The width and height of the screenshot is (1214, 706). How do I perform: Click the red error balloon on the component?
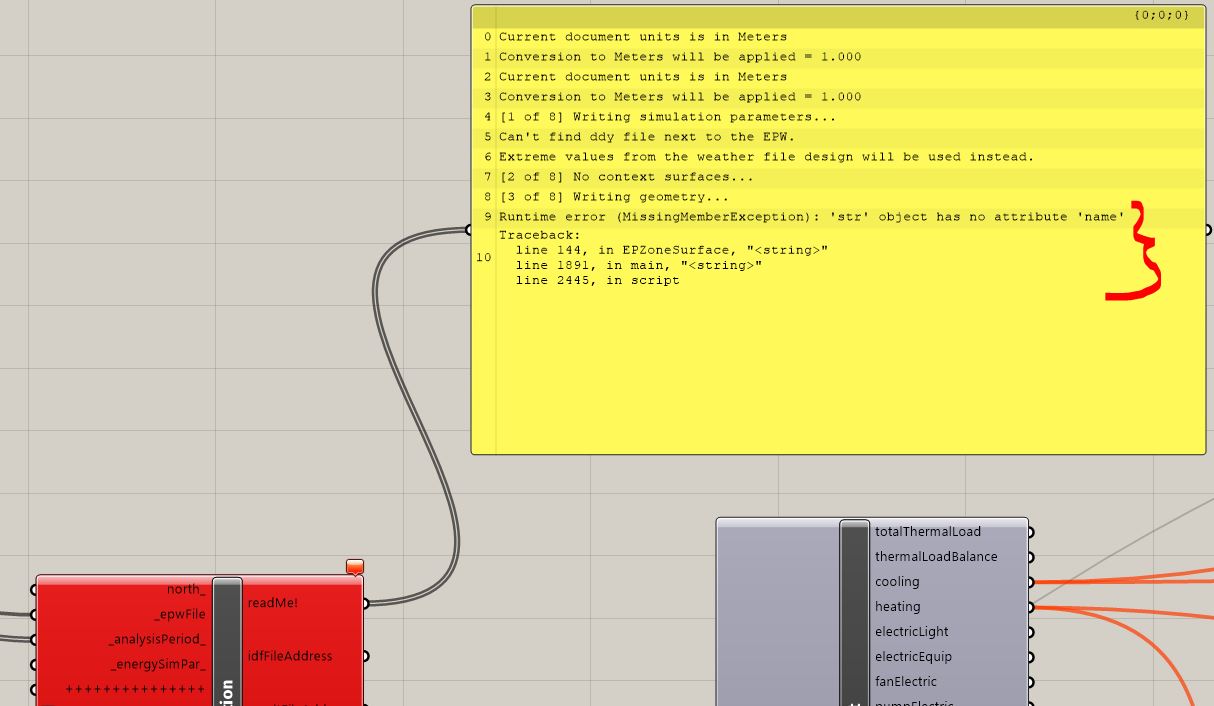(355, 567)
